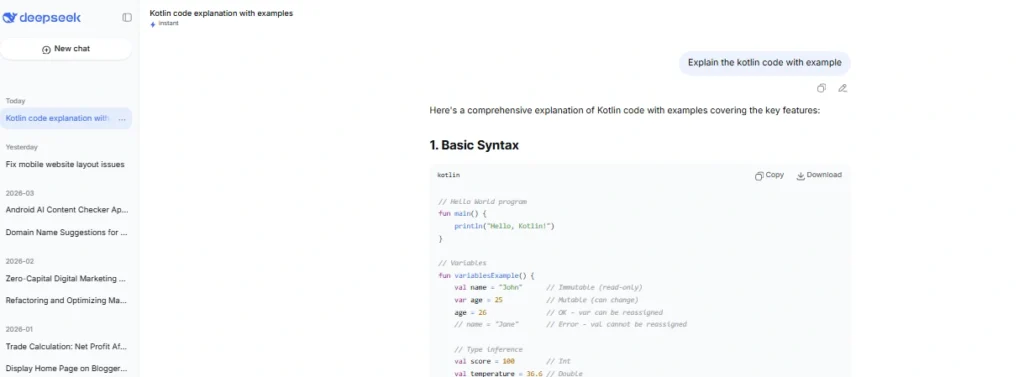Open the Domain Name Suggestions chat

pyautogui.click(x=66, y=232)
